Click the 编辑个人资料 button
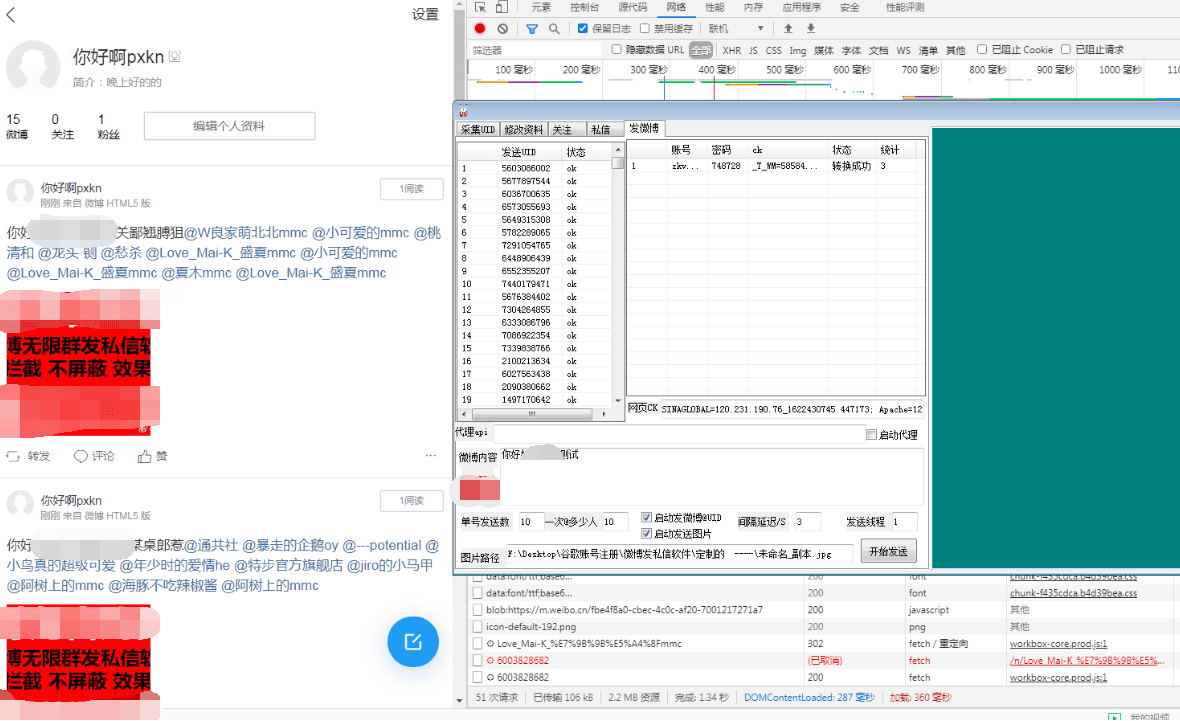 pos(229,126)
